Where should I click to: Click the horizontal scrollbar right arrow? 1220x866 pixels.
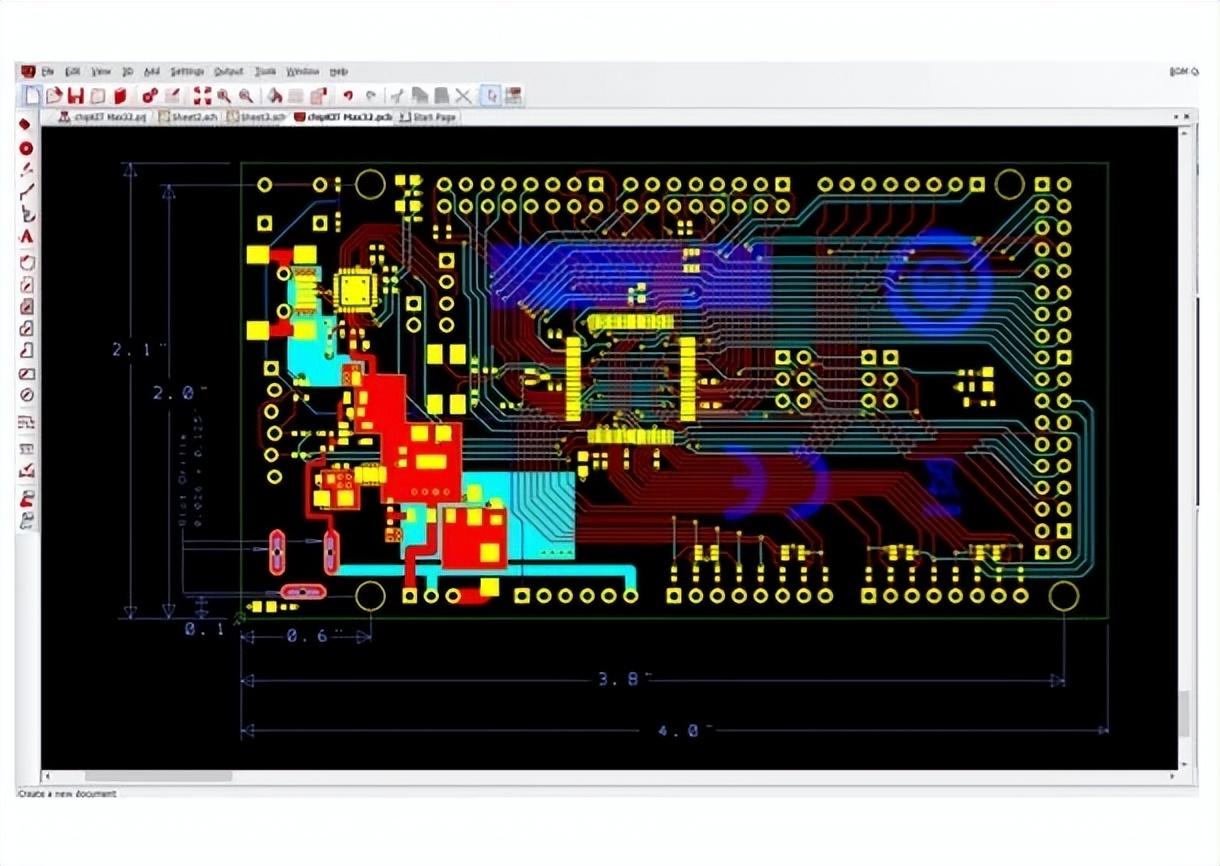[1172, 776]
